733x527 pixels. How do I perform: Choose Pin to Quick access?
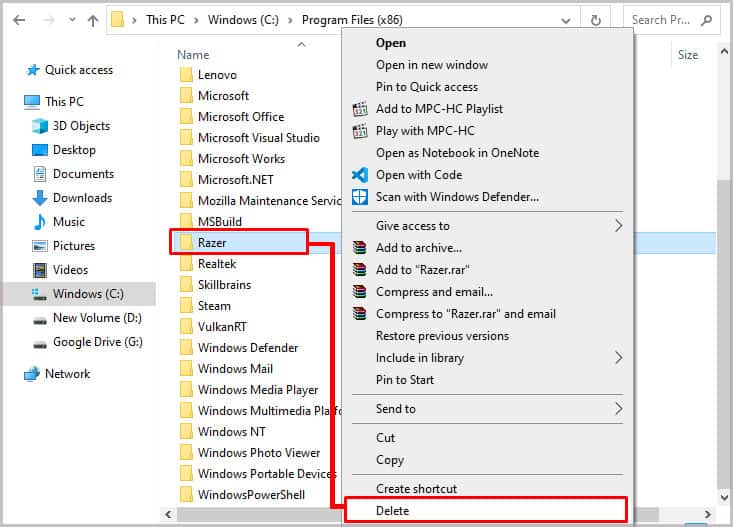[427, 87]
